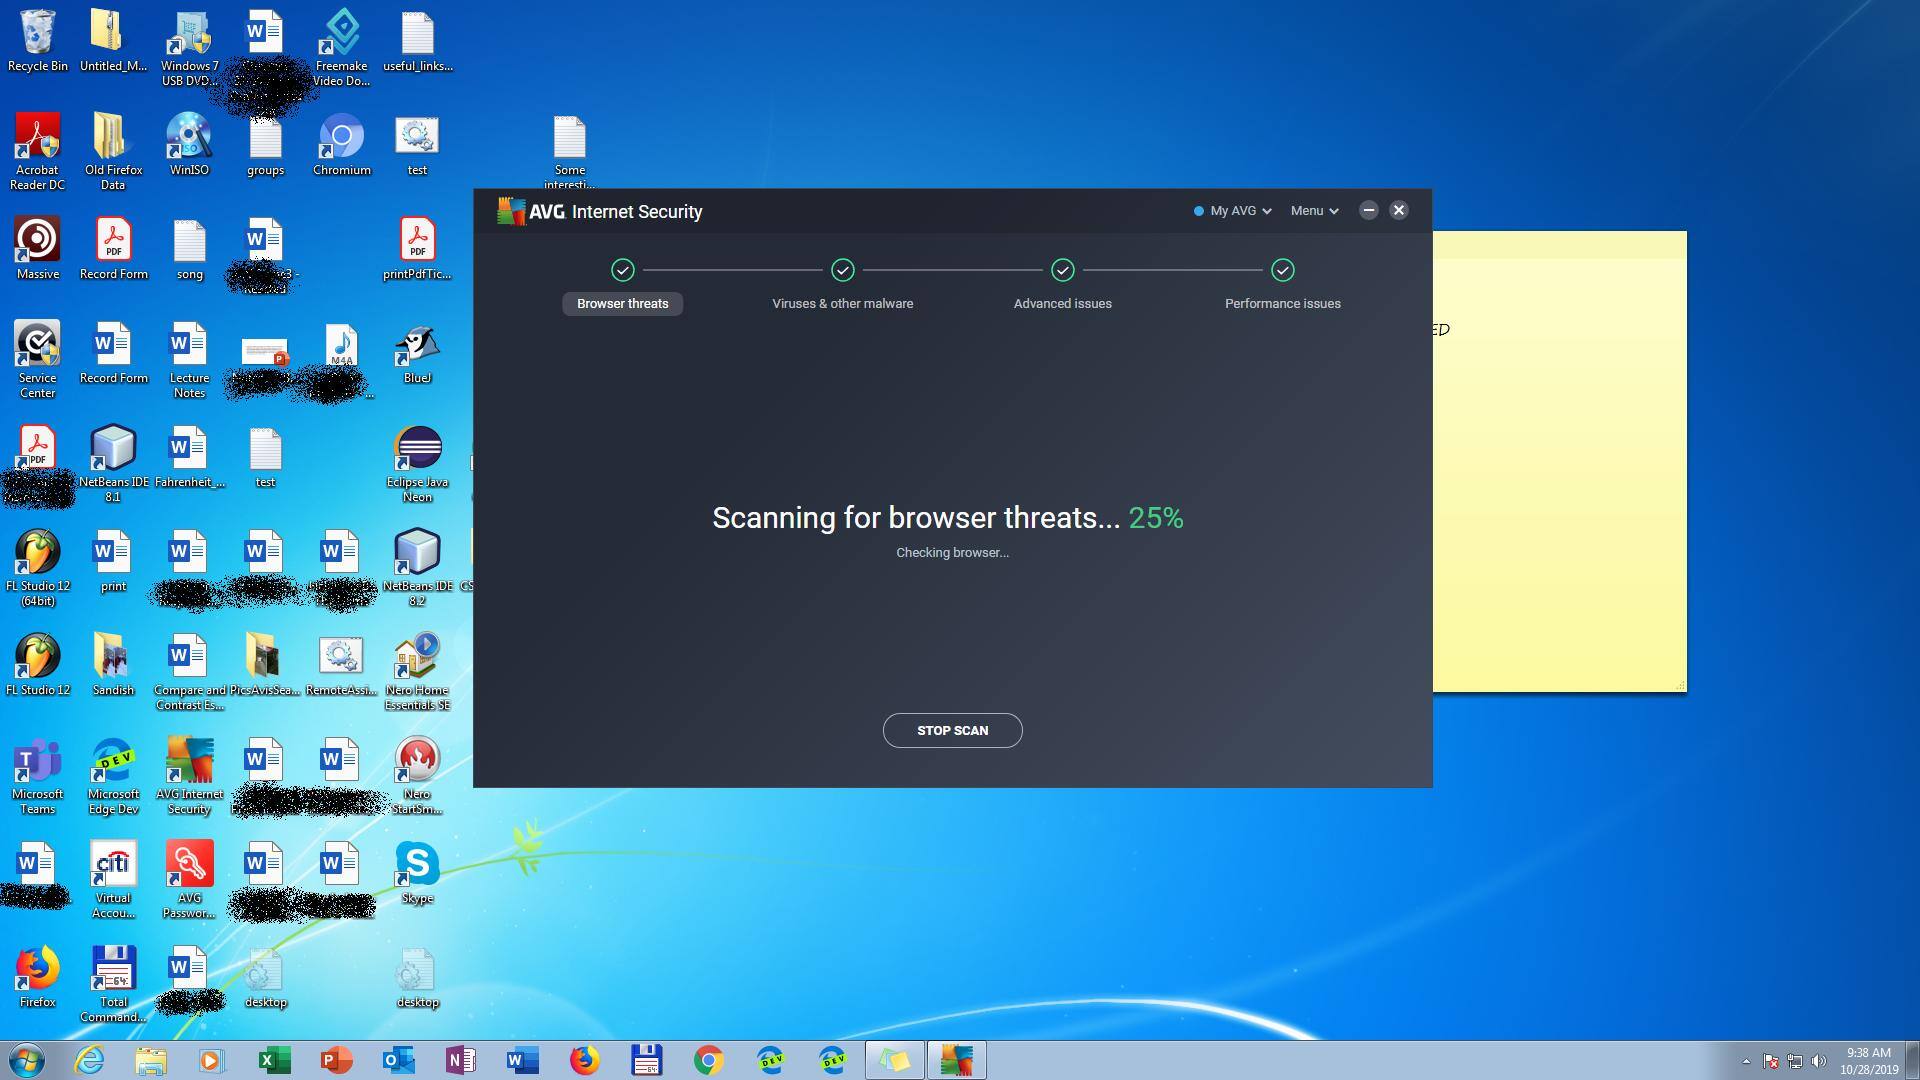Viewport: 1920px width, 1080px height.
Task: Expand the My AVG dropdown
Action: 1233,211
